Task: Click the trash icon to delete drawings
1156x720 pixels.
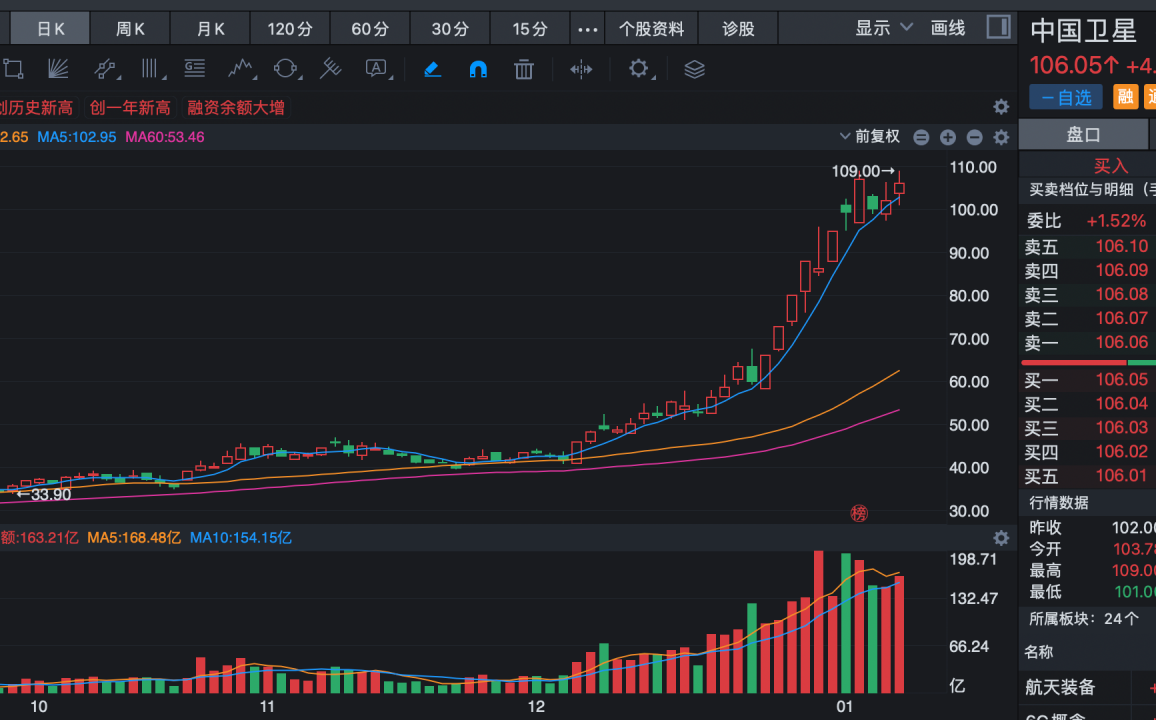Action: coord(523,69)
